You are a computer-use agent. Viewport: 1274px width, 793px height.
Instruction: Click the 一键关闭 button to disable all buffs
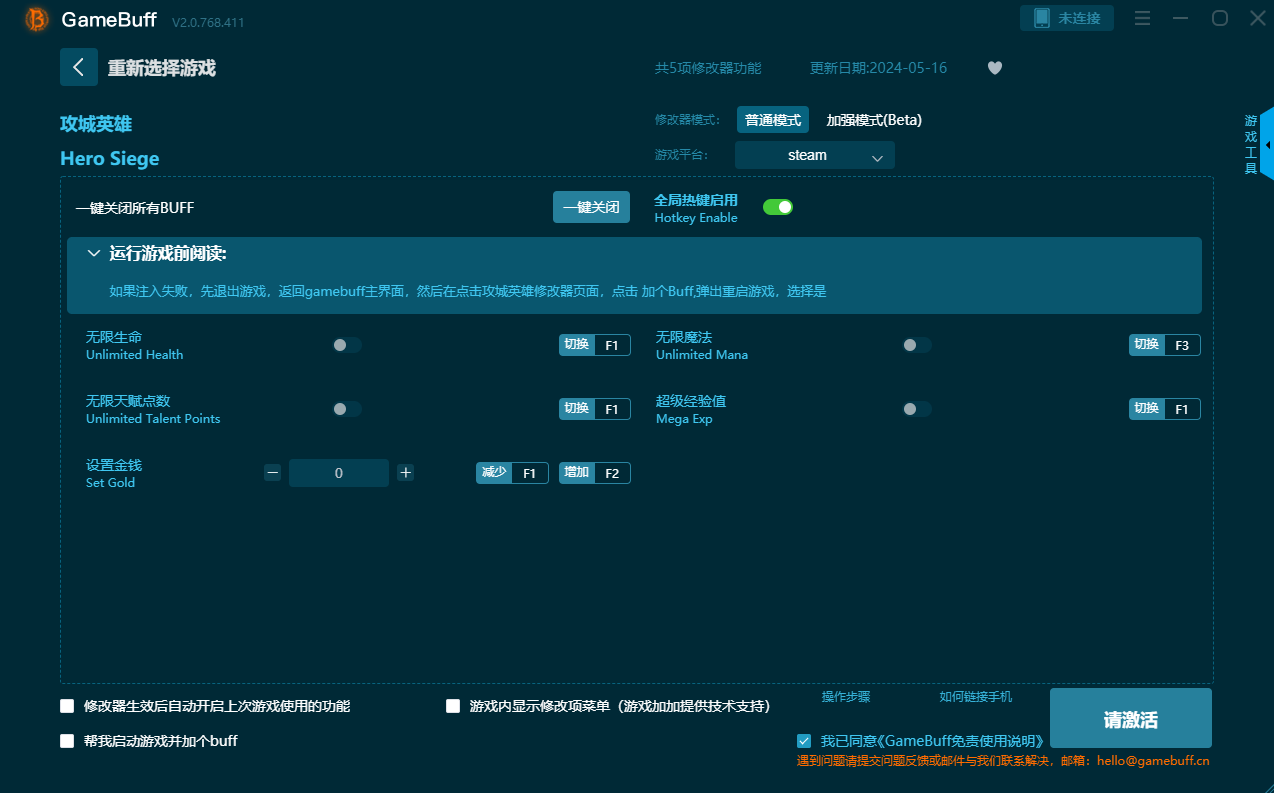point(591,207)
